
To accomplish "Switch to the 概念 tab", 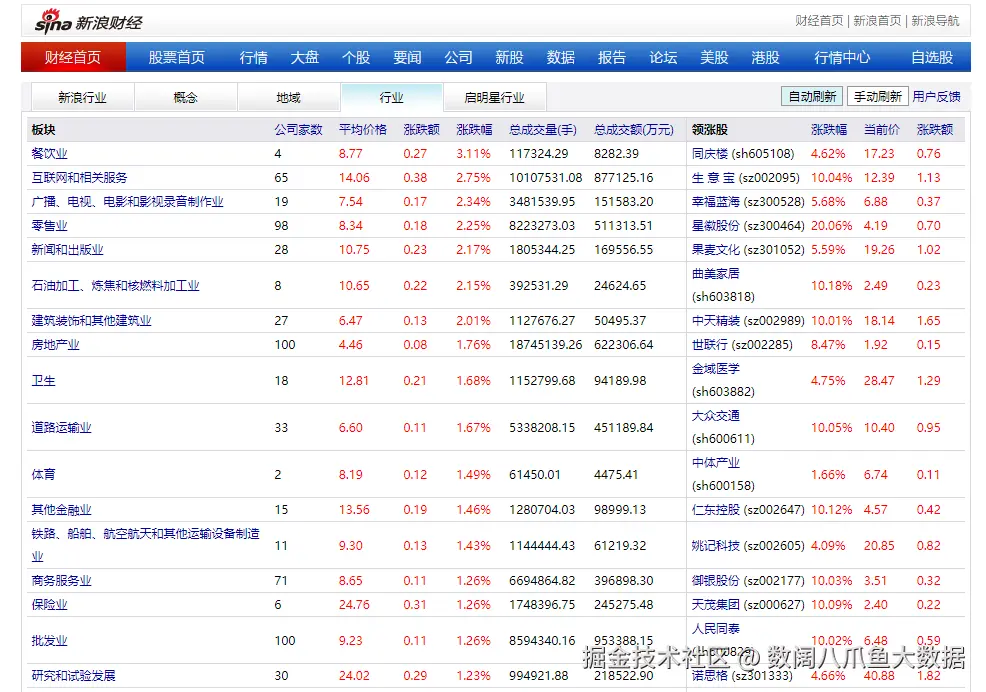I will click(186, 98).
